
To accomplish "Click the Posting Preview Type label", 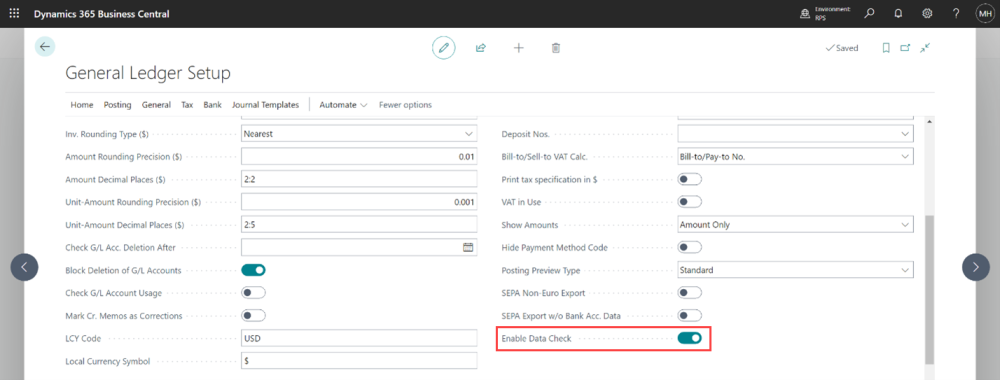I will coord(541,270).
